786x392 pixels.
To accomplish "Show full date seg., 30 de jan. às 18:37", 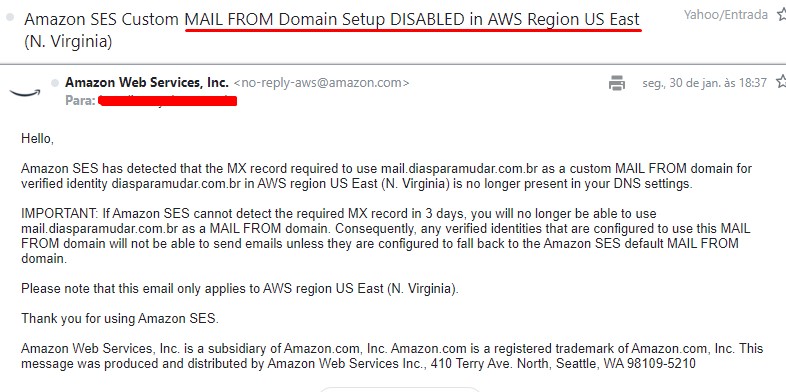I will pyautogui.click(x=704, y=83).
